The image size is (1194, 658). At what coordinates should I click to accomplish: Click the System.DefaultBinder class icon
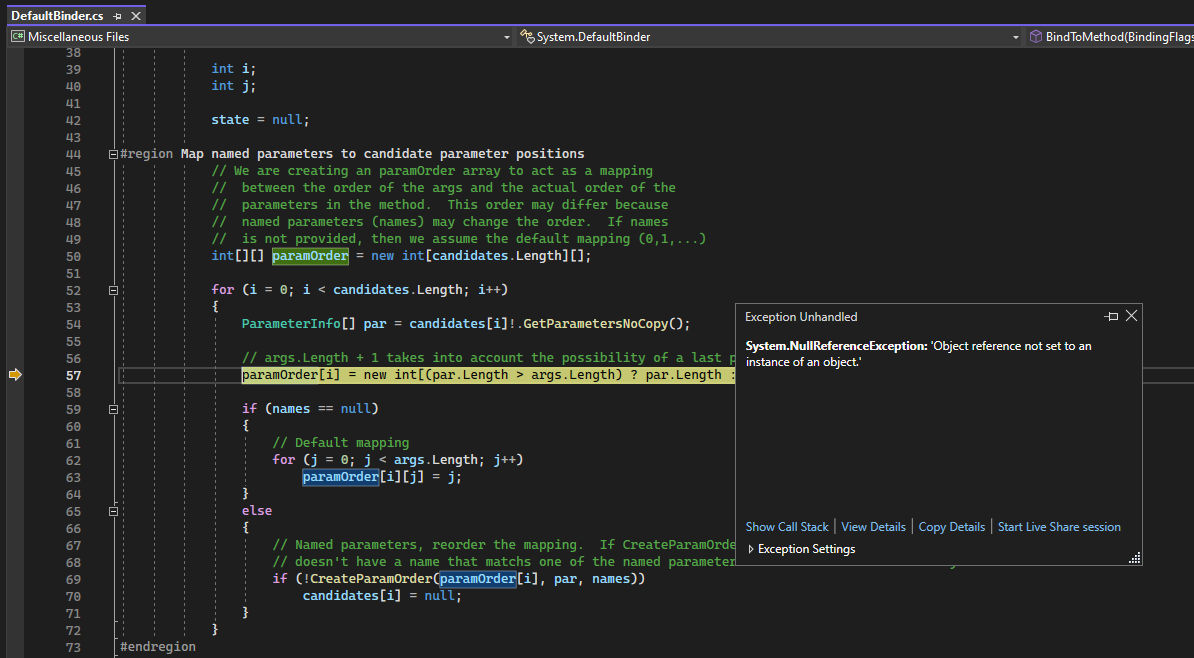pos(526,37)
